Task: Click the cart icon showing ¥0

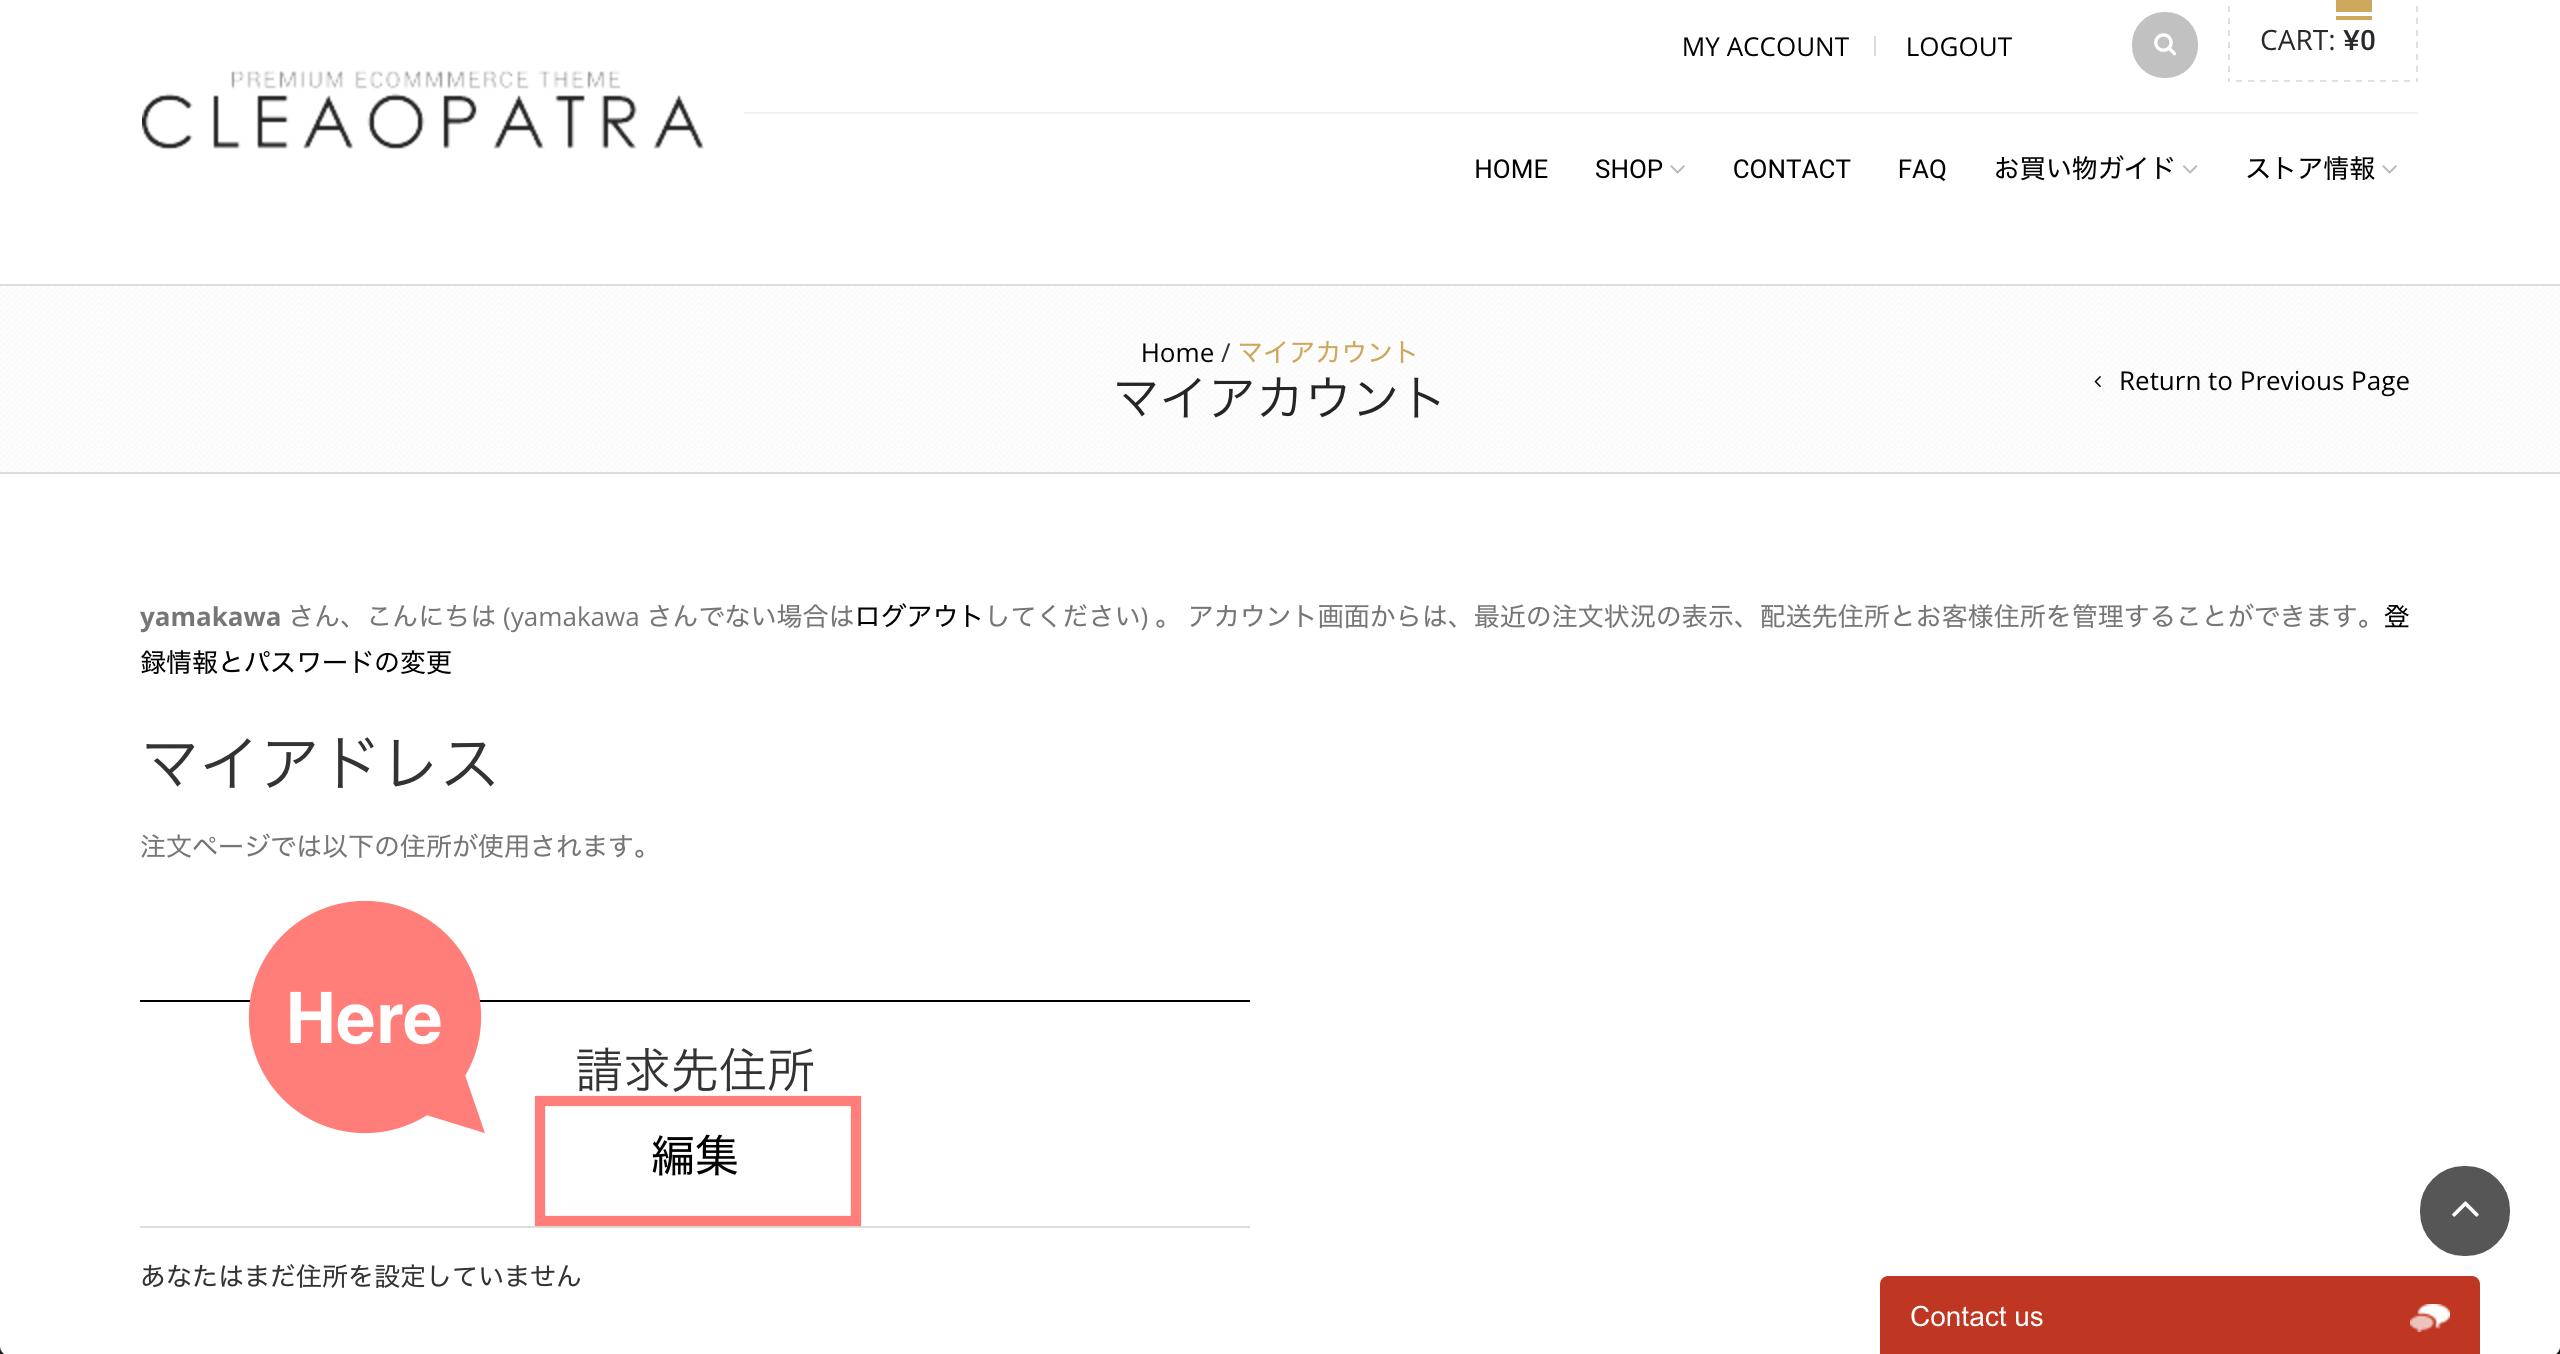Action: coord(2321,37)
